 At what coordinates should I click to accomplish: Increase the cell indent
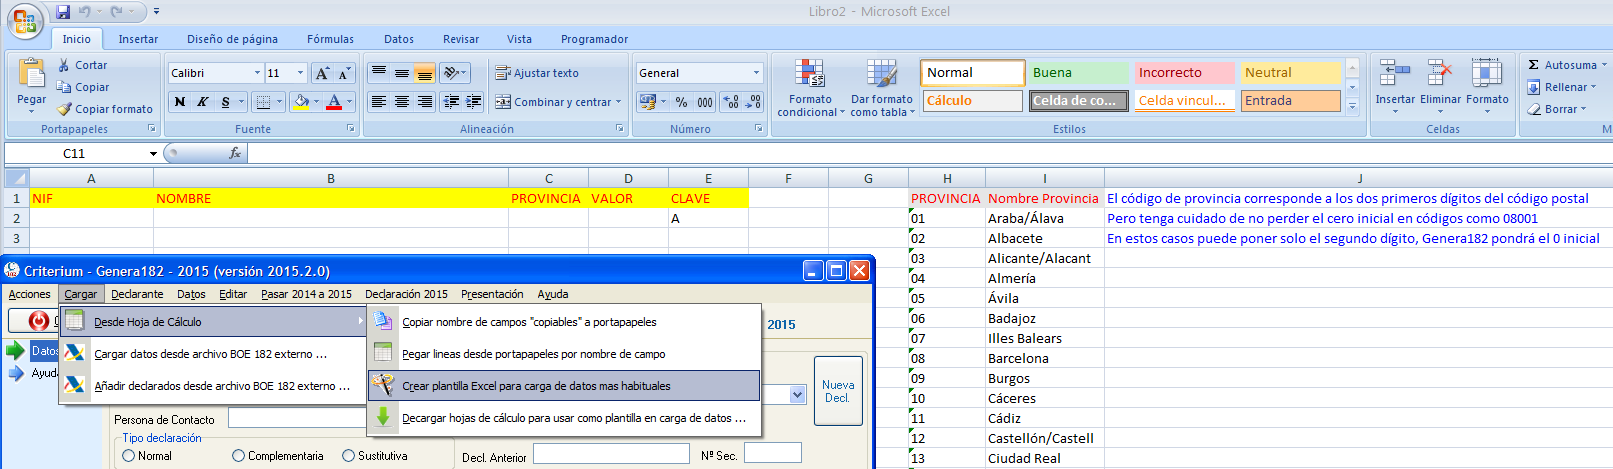click(x=473, y=102)
